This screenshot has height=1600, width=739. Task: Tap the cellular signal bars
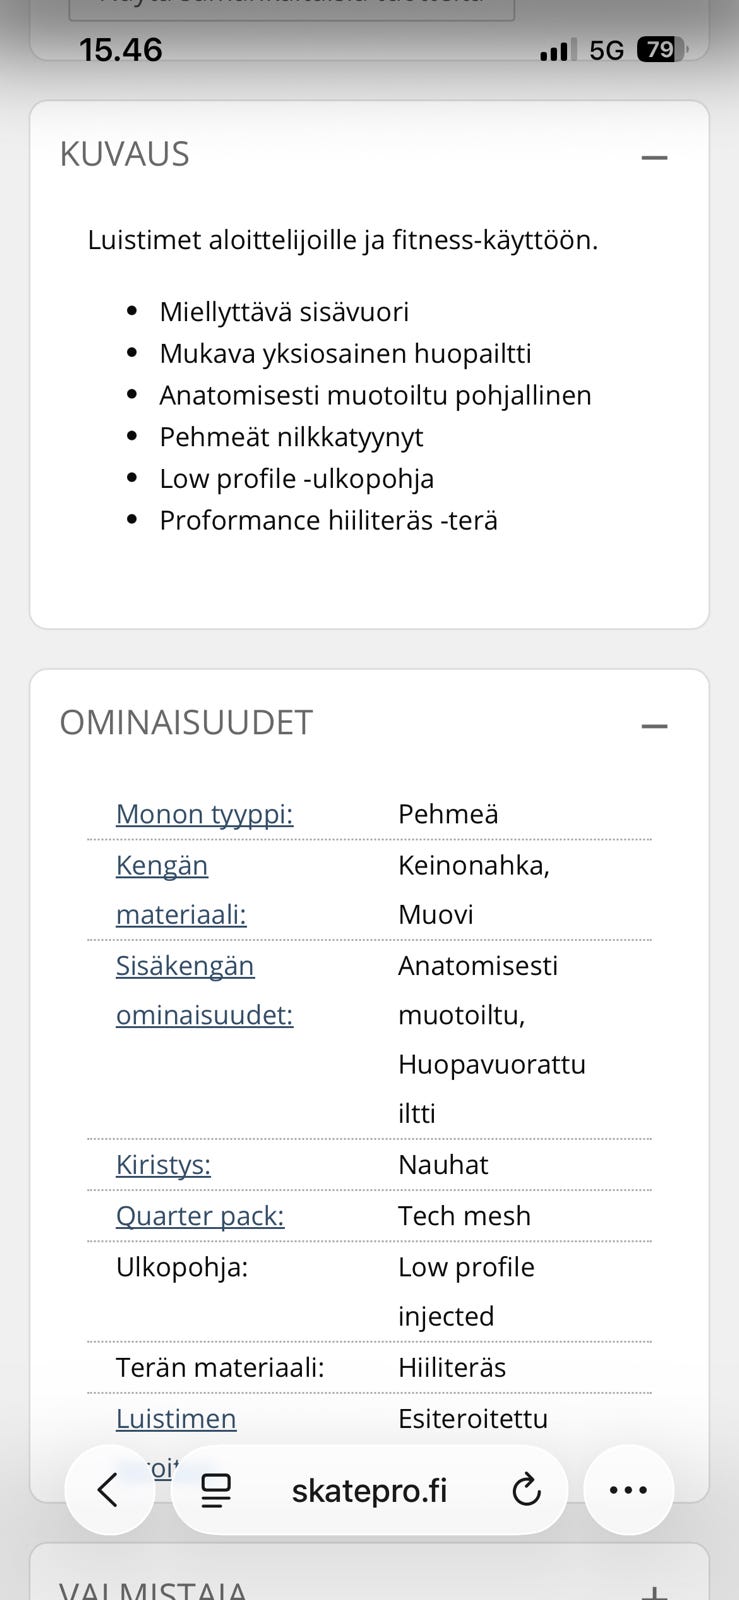pos(554,49)
